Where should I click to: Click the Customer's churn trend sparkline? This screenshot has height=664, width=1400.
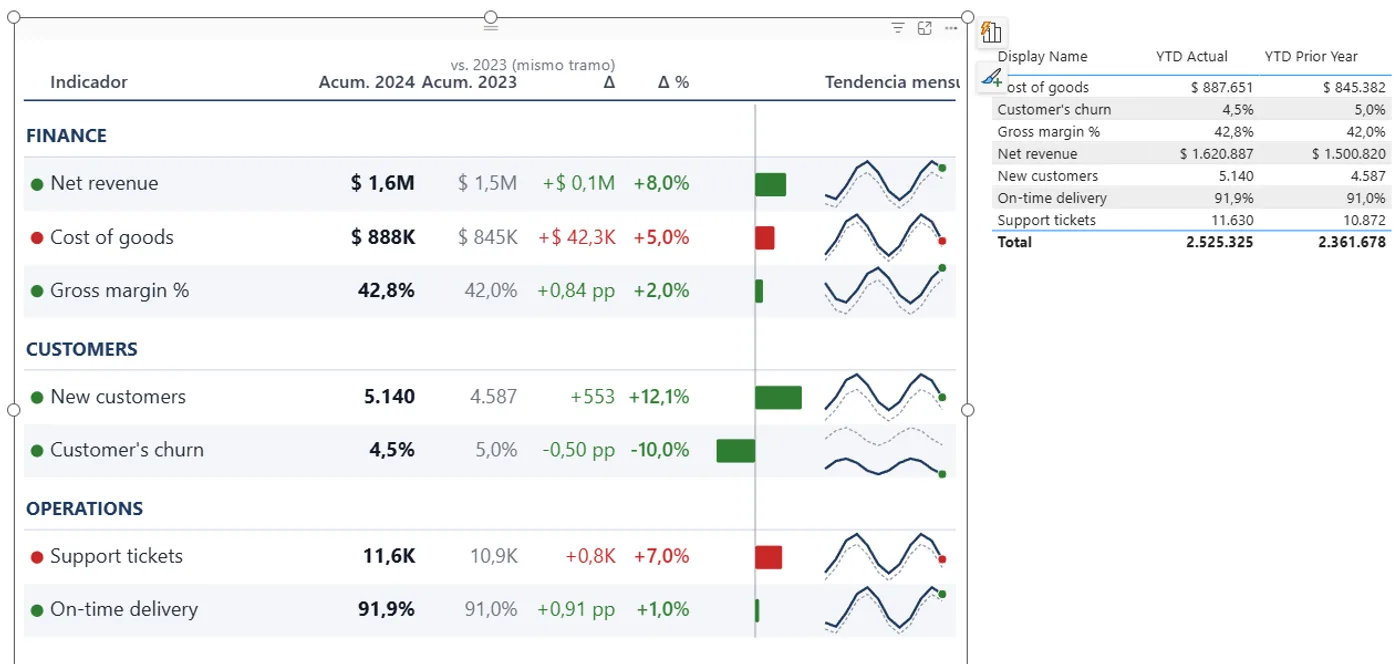click(886, 451)
